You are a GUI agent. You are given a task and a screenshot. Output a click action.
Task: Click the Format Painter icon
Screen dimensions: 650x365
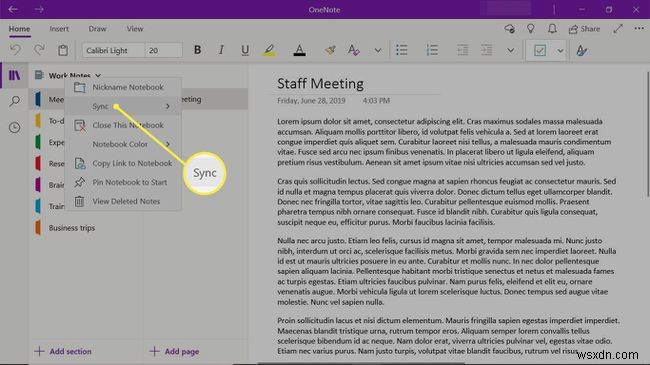[330, 50]
